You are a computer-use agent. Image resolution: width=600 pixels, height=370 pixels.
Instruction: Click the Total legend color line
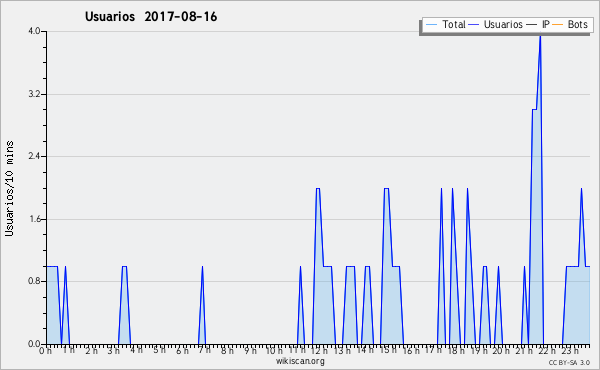tap(431, 25)
